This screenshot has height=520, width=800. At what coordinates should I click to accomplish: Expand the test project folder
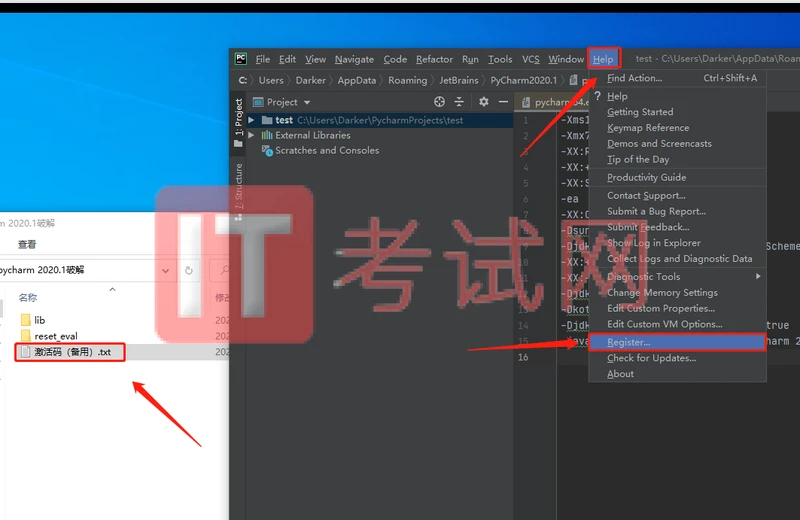click(x=251, y=120)
